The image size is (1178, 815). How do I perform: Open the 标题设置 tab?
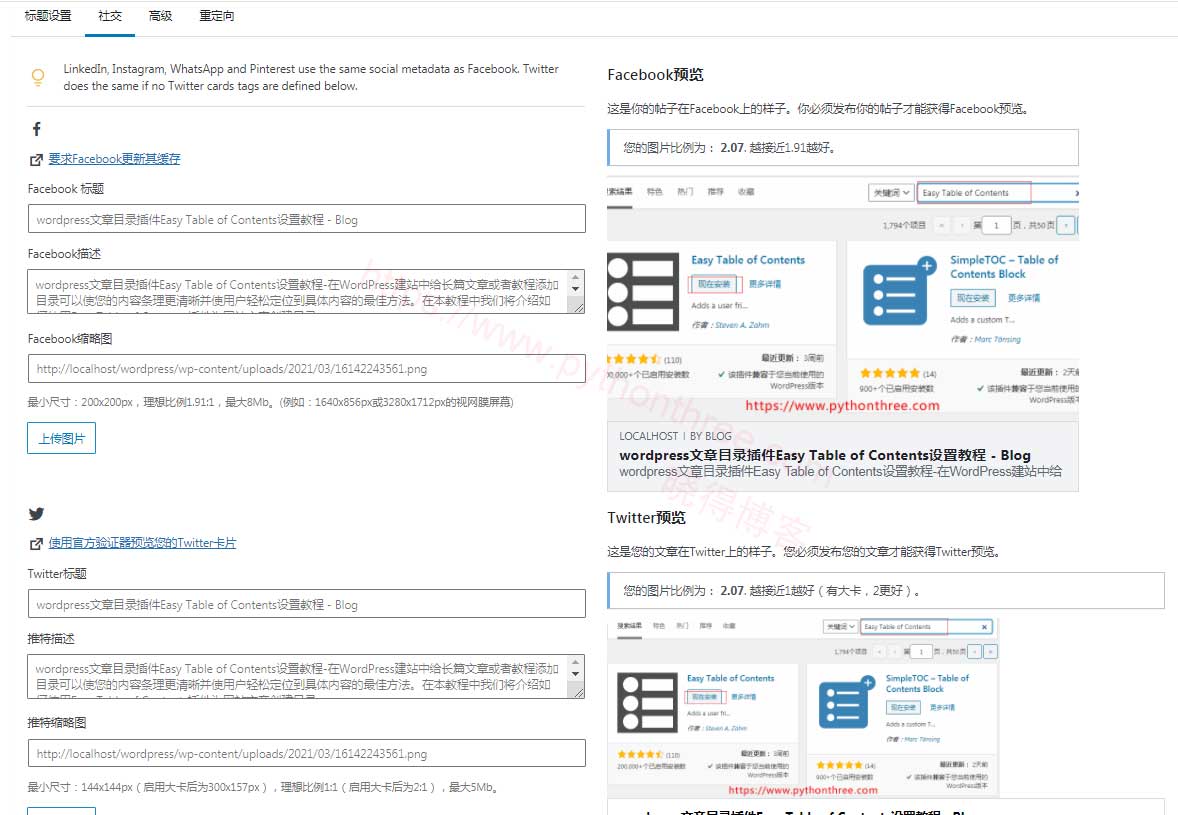click(48, 16)
